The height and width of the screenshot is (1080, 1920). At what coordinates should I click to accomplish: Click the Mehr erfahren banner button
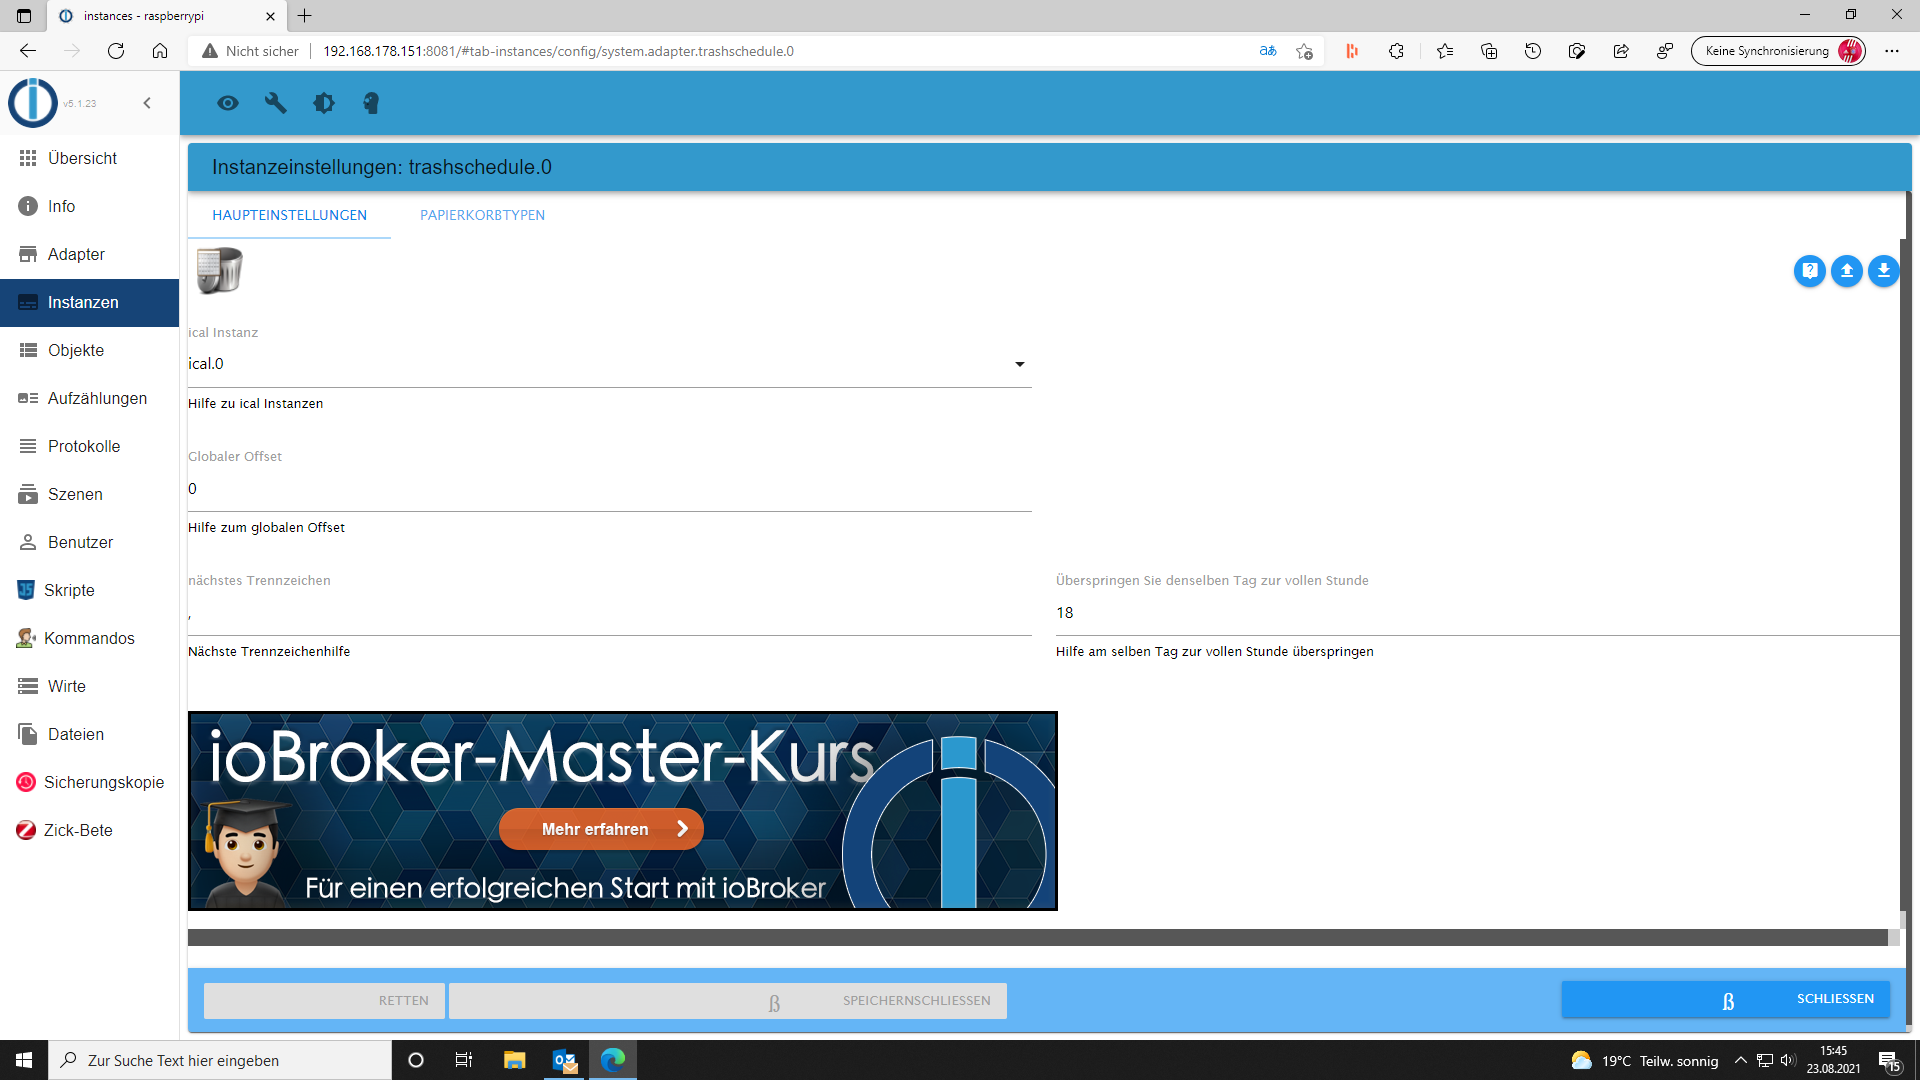click(x=601, y=829)
